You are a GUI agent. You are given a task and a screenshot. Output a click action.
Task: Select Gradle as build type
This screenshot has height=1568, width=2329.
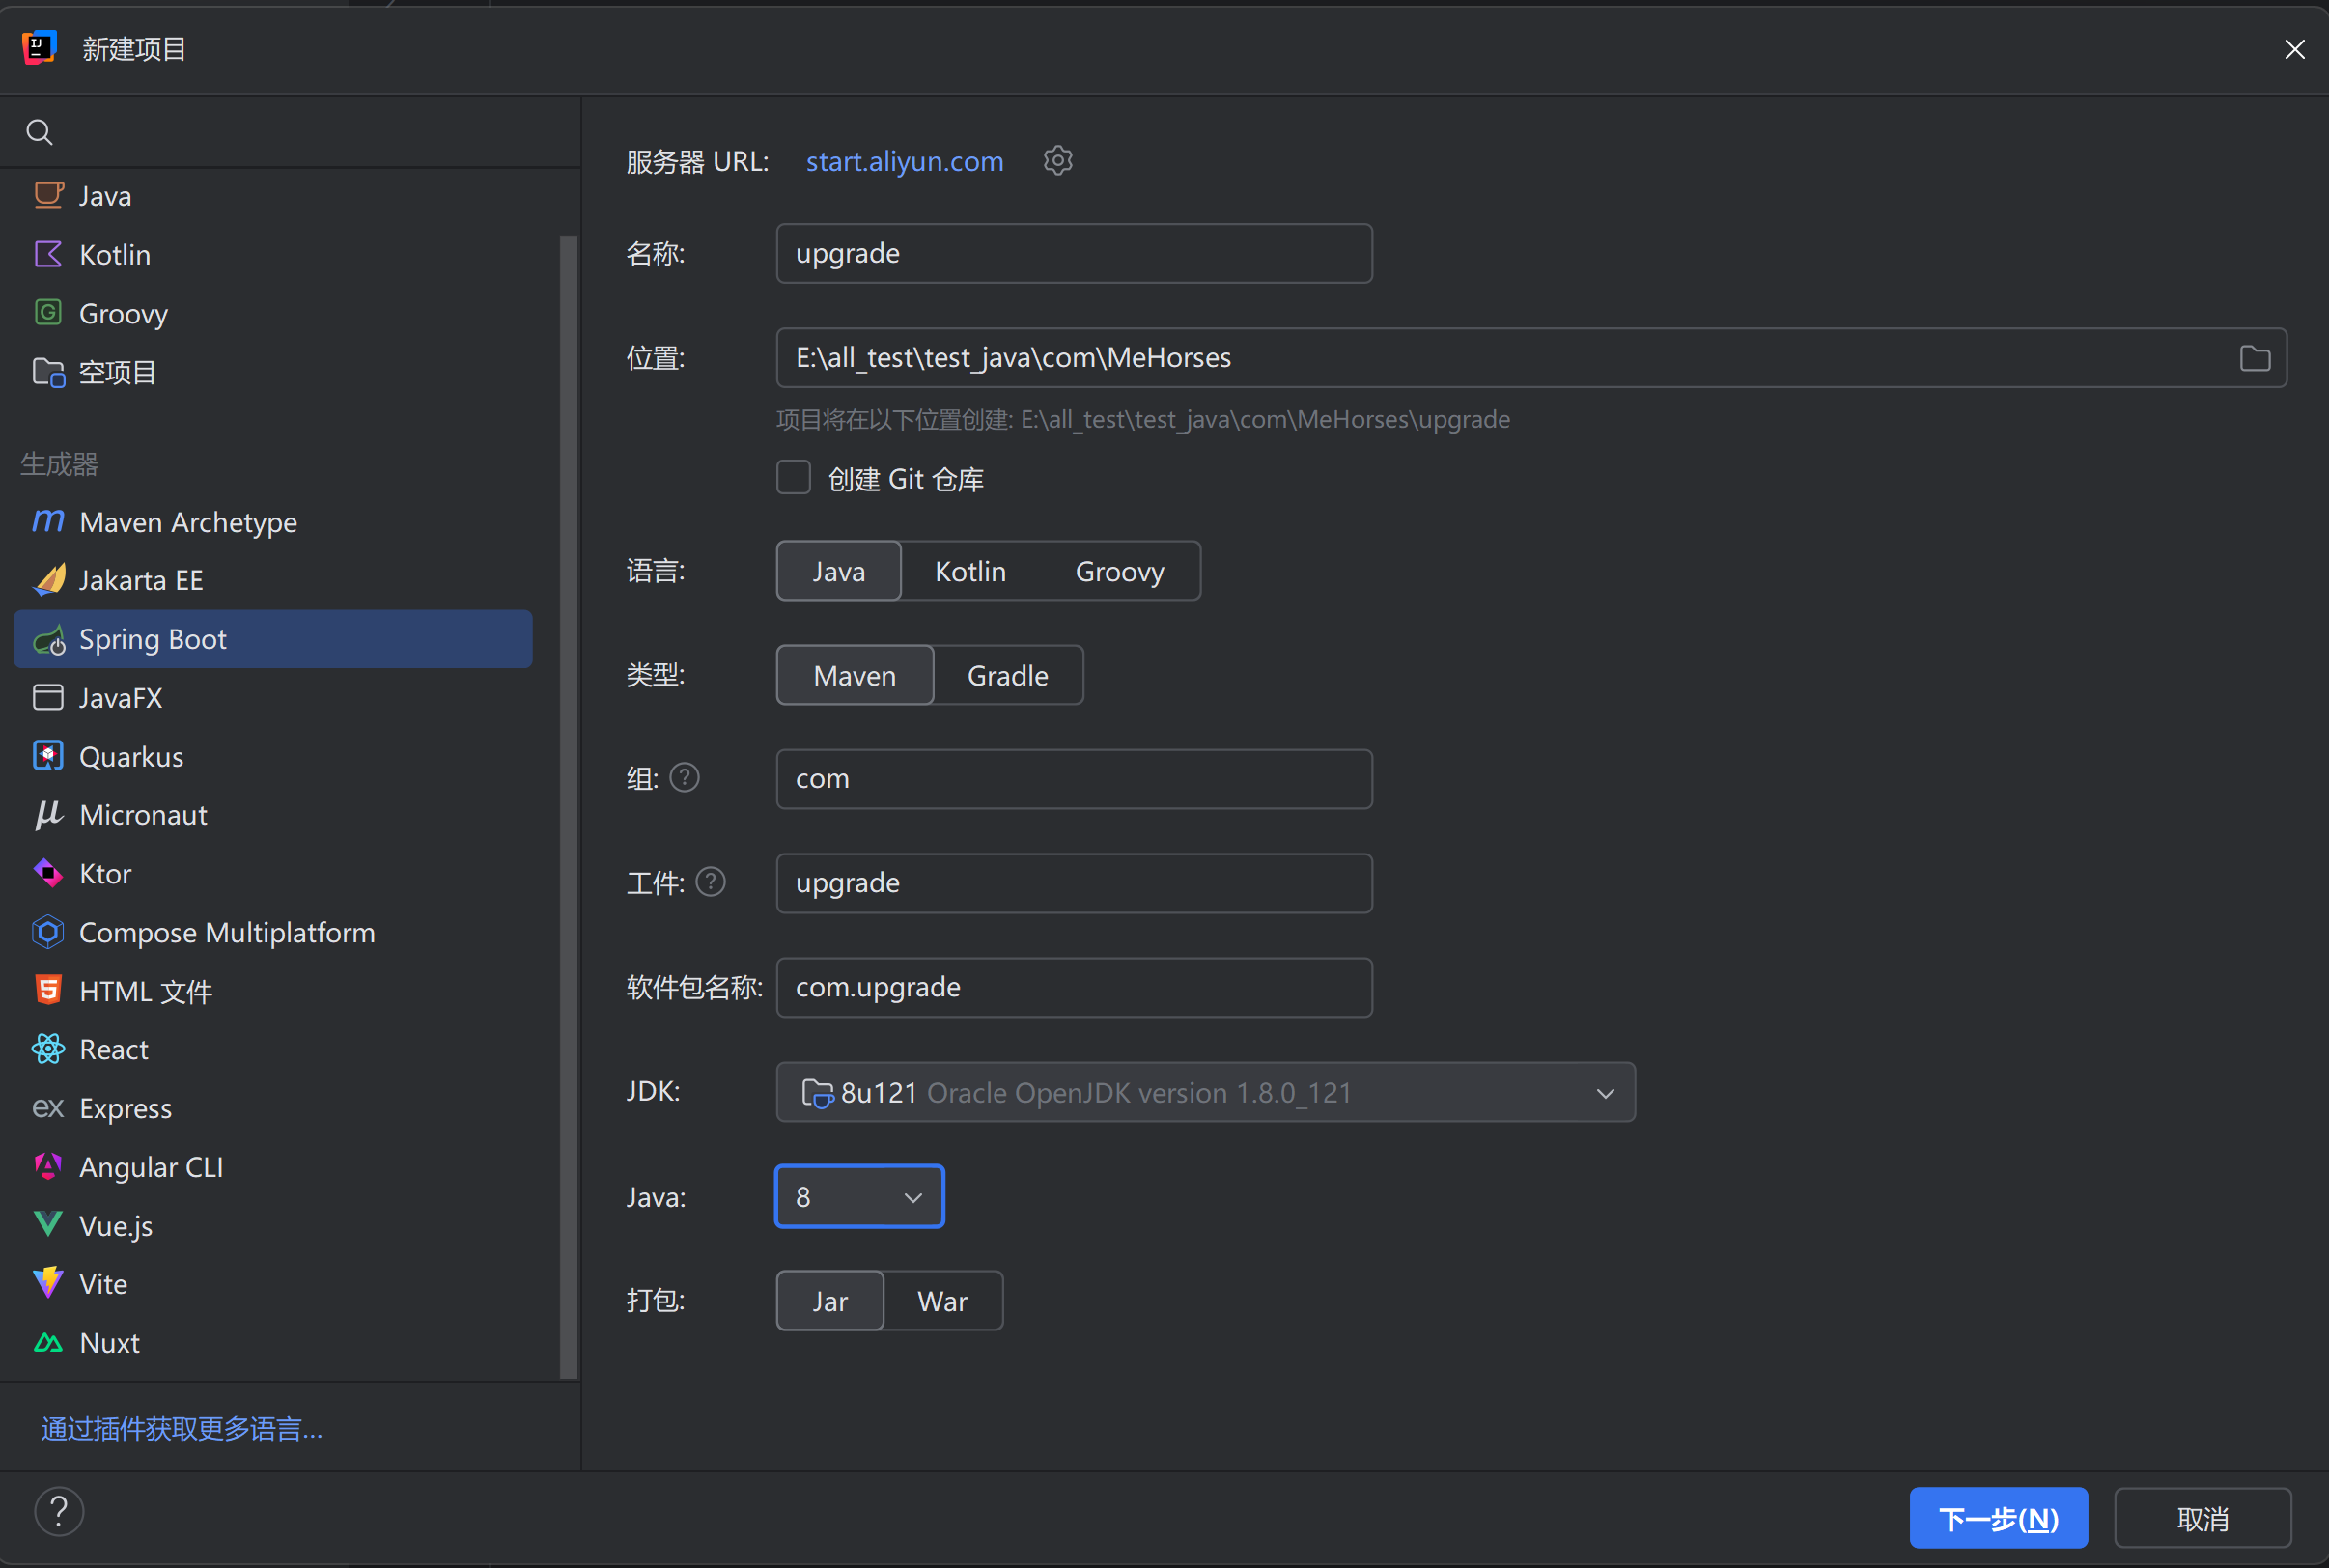tap(1007, 676)
